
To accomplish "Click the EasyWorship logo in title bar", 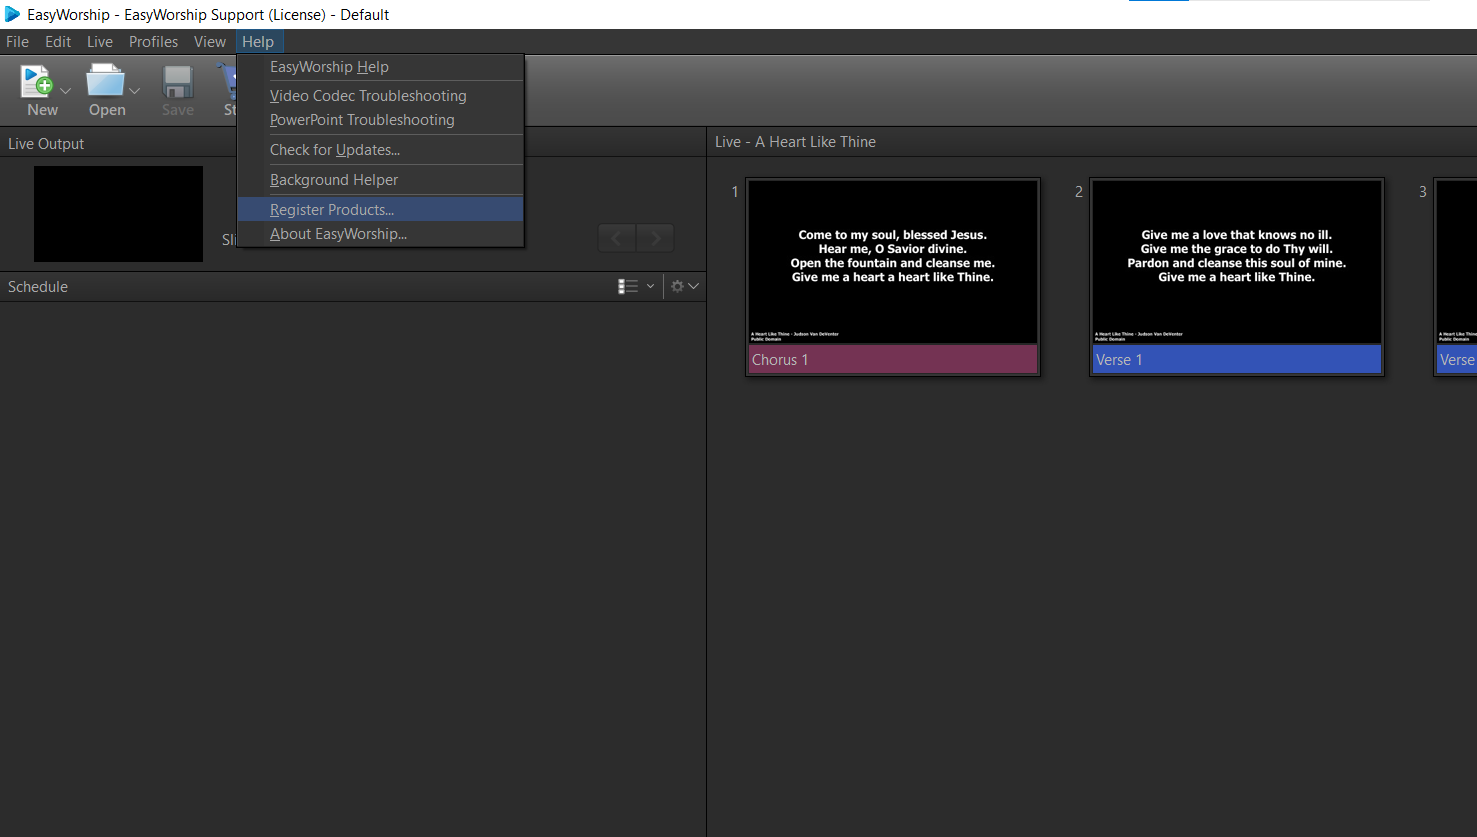I will point(12,14).
